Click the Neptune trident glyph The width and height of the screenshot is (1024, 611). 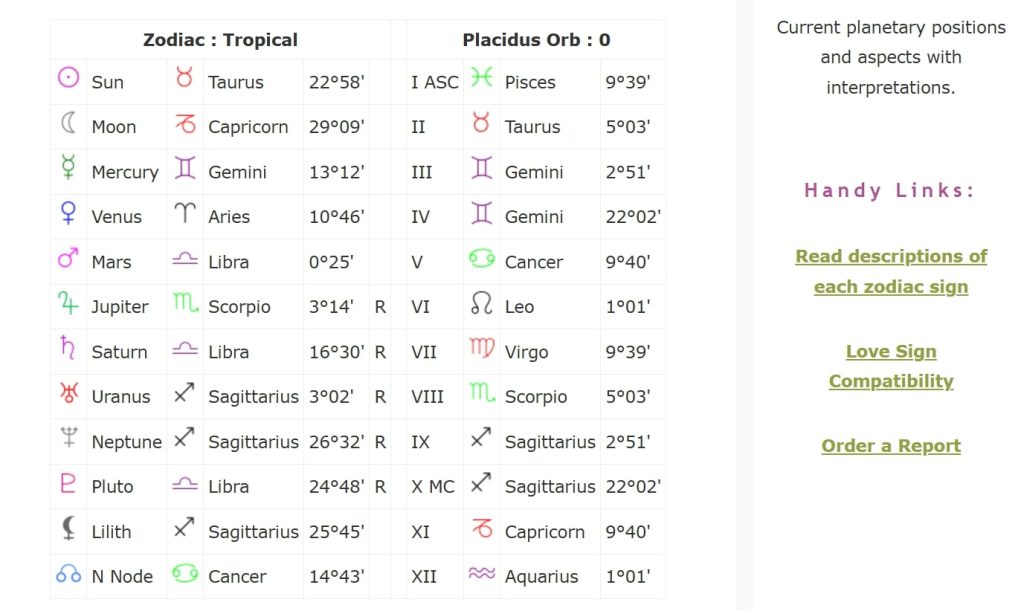[68, 438]
